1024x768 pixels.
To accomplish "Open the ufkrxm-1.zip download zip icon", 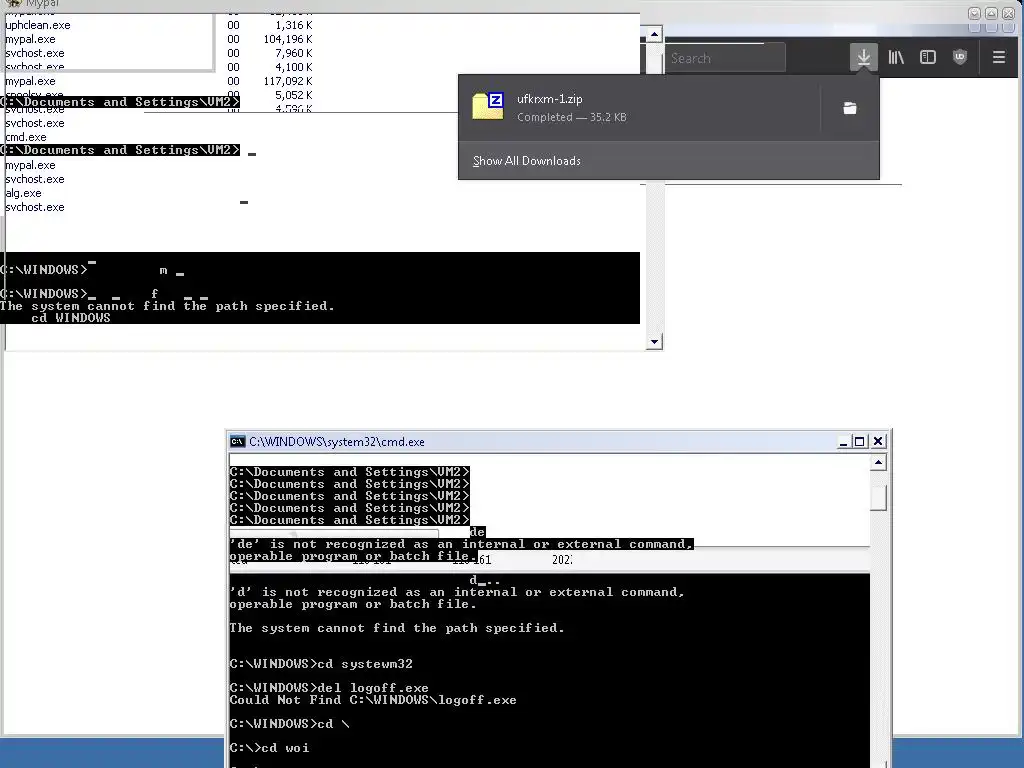I will [488, 106].
